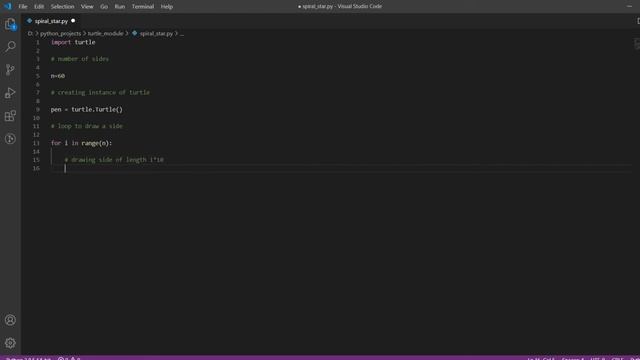Viewport: 640px width, 360px height.
Task: Click the '# drawing side of length i*10' comment
Action: tap(114, 160)
